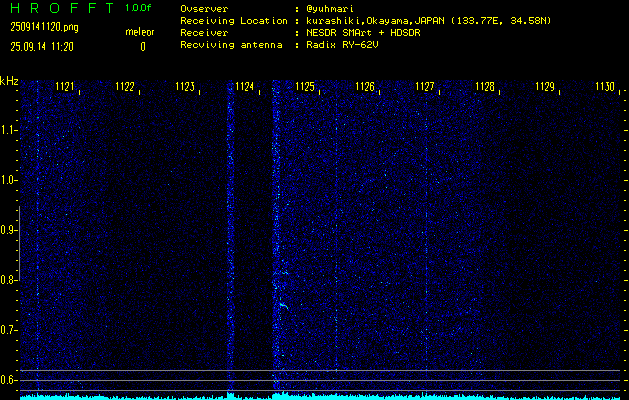Screen dimensions: 629x400
Task: Click the 1129 time marker
Action: (x=545, y=87)
